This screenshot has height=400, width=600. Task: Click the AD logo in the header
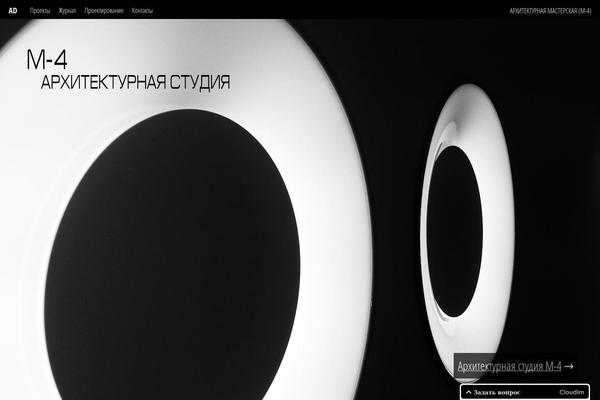click(13, 9)
